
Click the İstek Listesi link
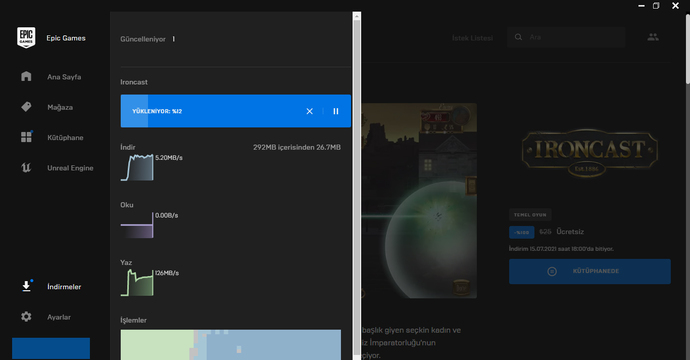(x=472, y=38)
